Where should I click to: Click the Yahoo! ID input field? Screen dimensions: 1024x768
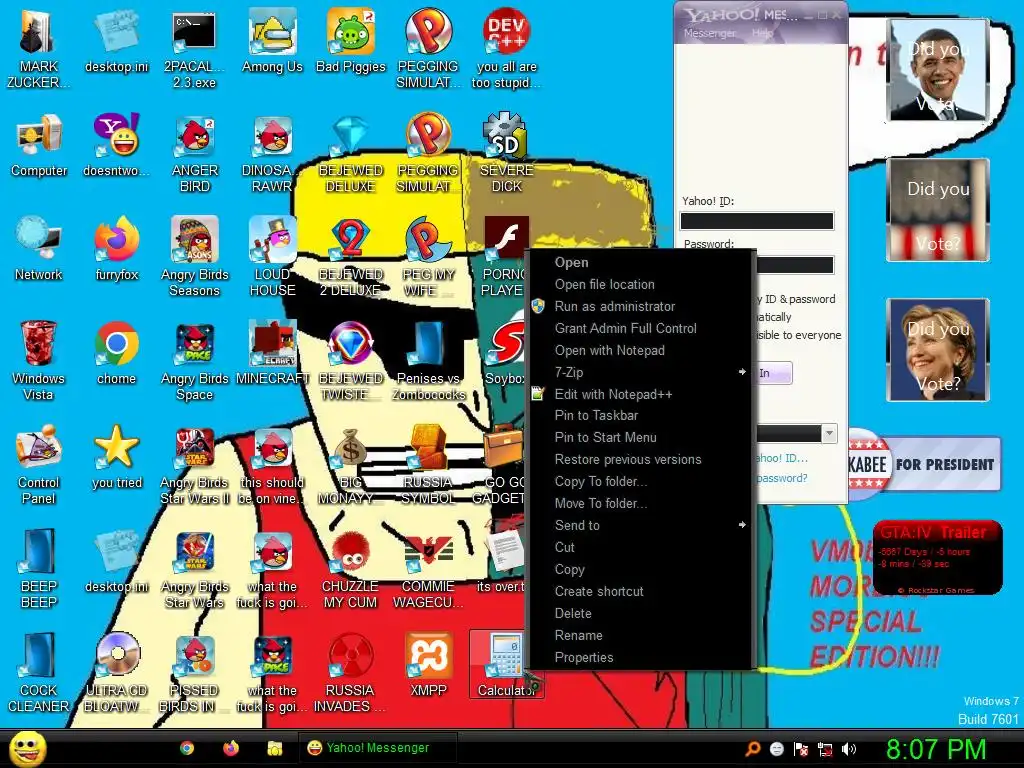757,221
